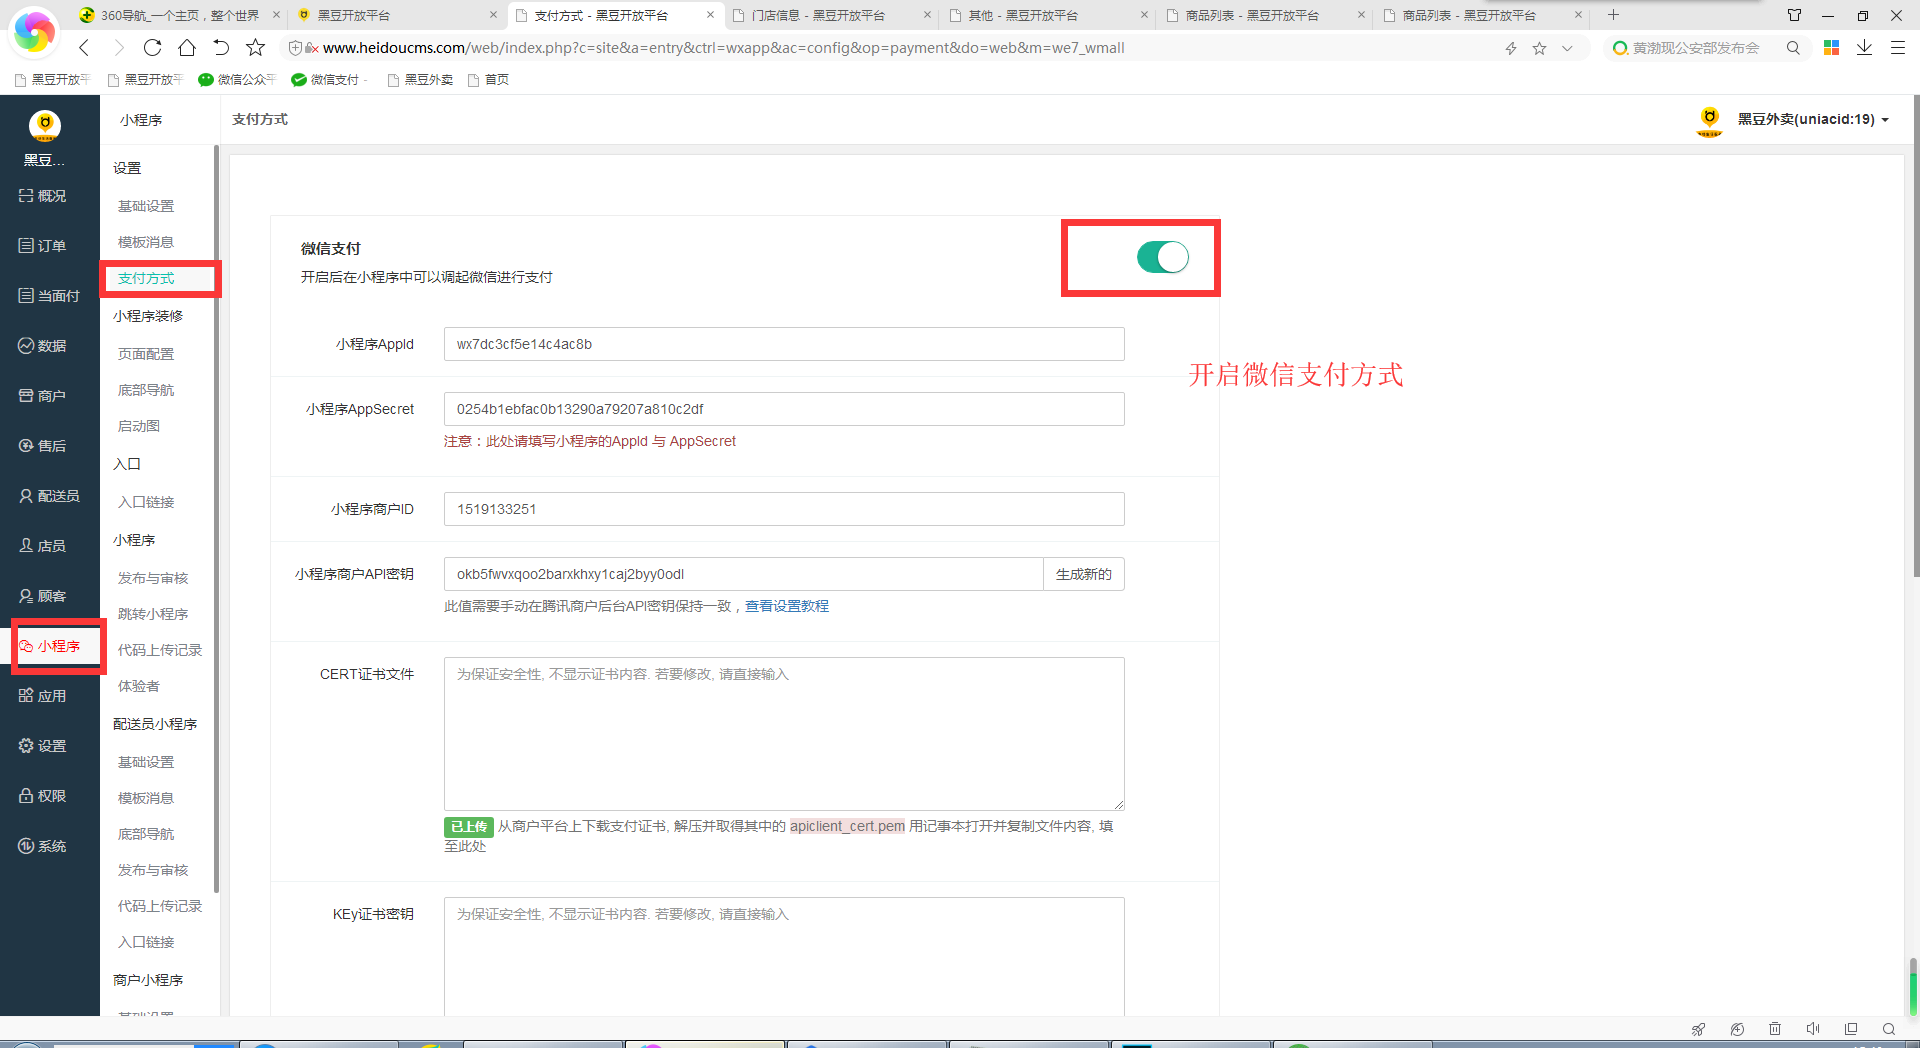Click the 小程序AppId input field
Image resolution: width=1920 pixels, height=1048 pixels.
pyautogui.click(x=784, y=344)
